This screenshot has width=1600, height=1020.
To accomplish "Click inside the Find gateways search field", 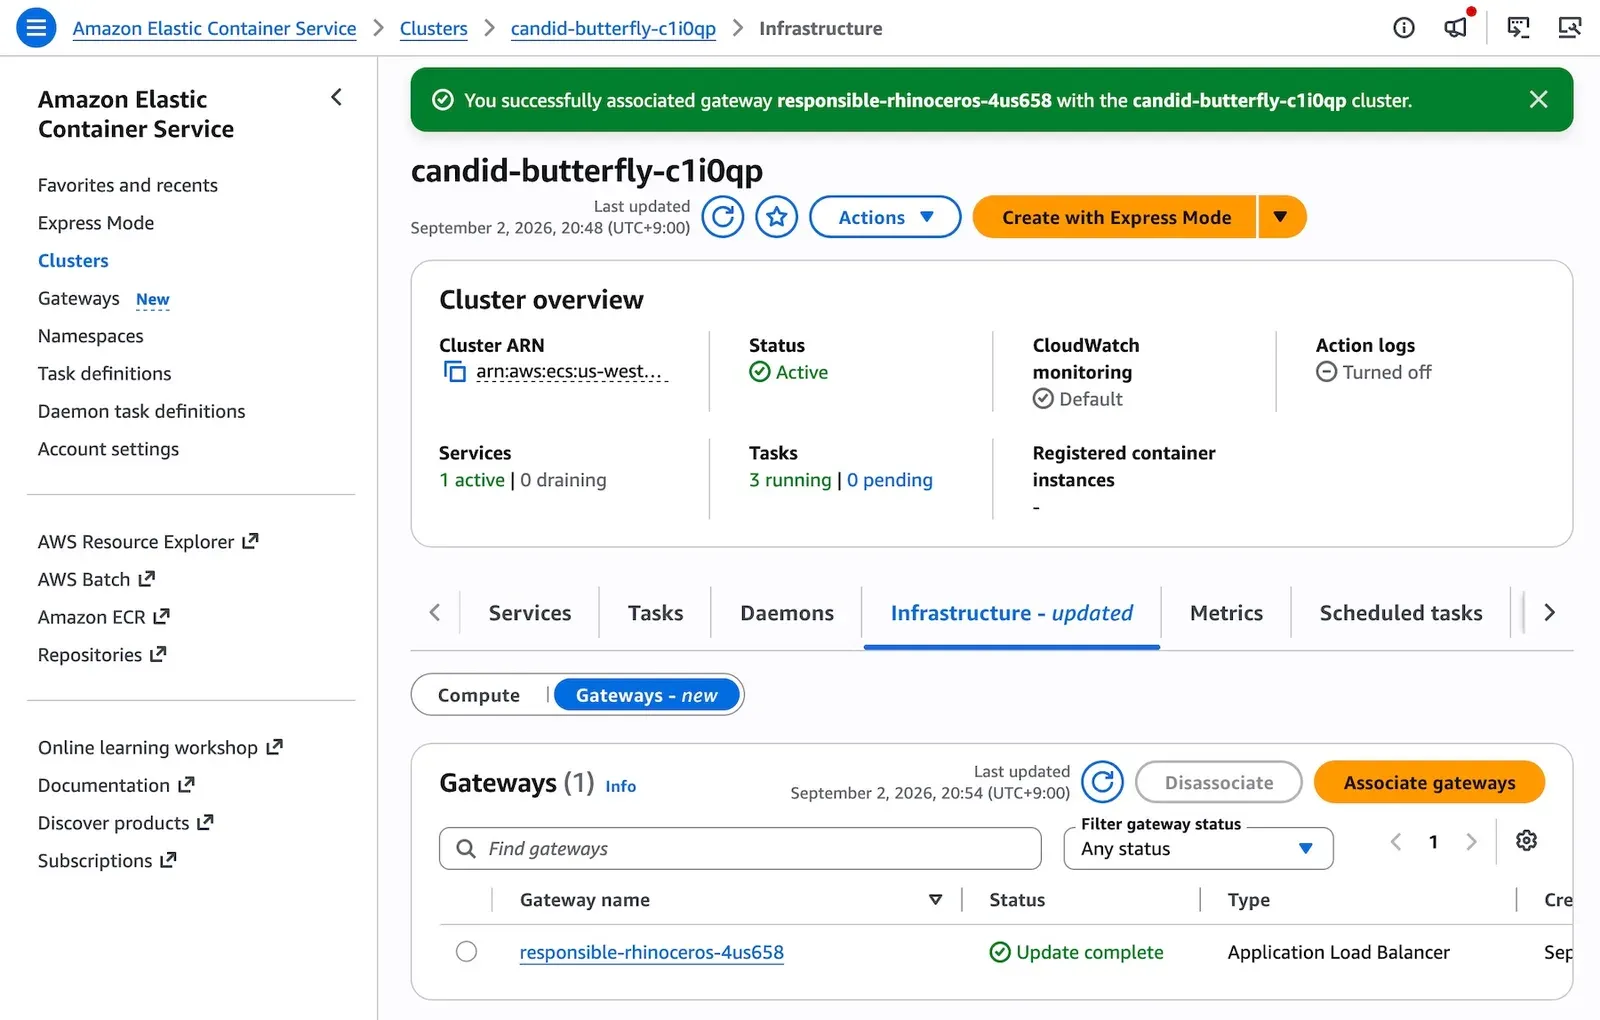I will pos(740,848).
